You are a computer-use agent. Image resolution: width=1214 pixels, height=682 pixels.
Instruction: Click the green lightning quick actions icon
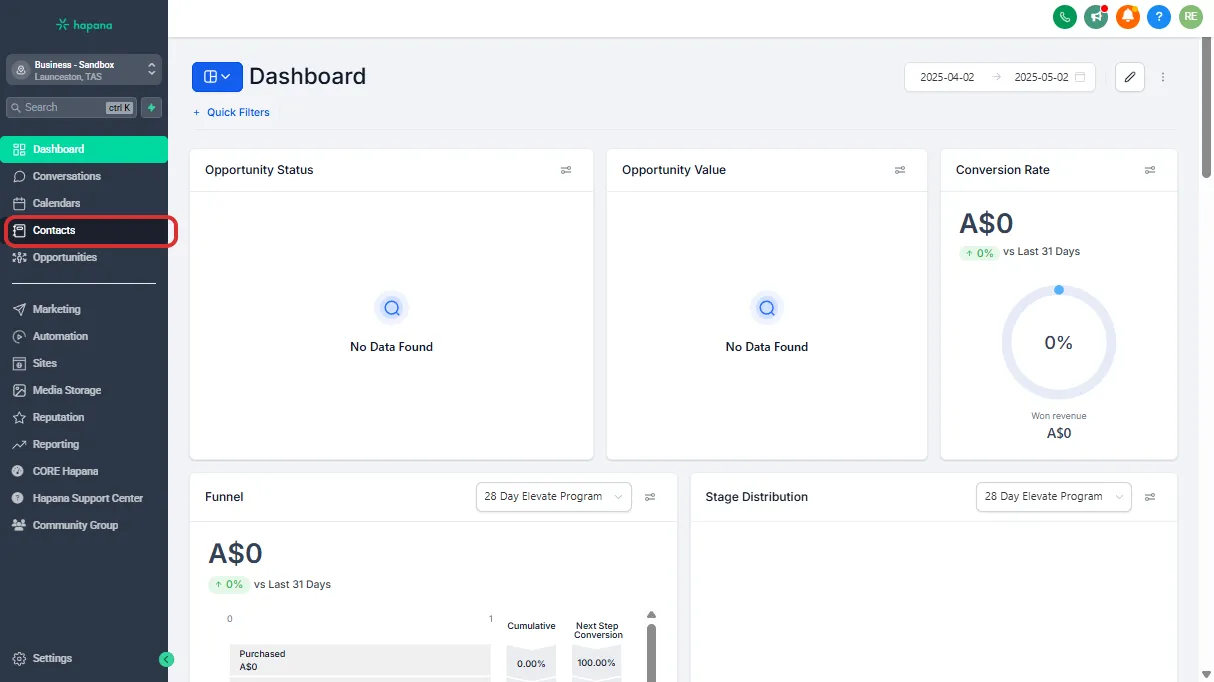pyautogui.click(x=151, y=107)
